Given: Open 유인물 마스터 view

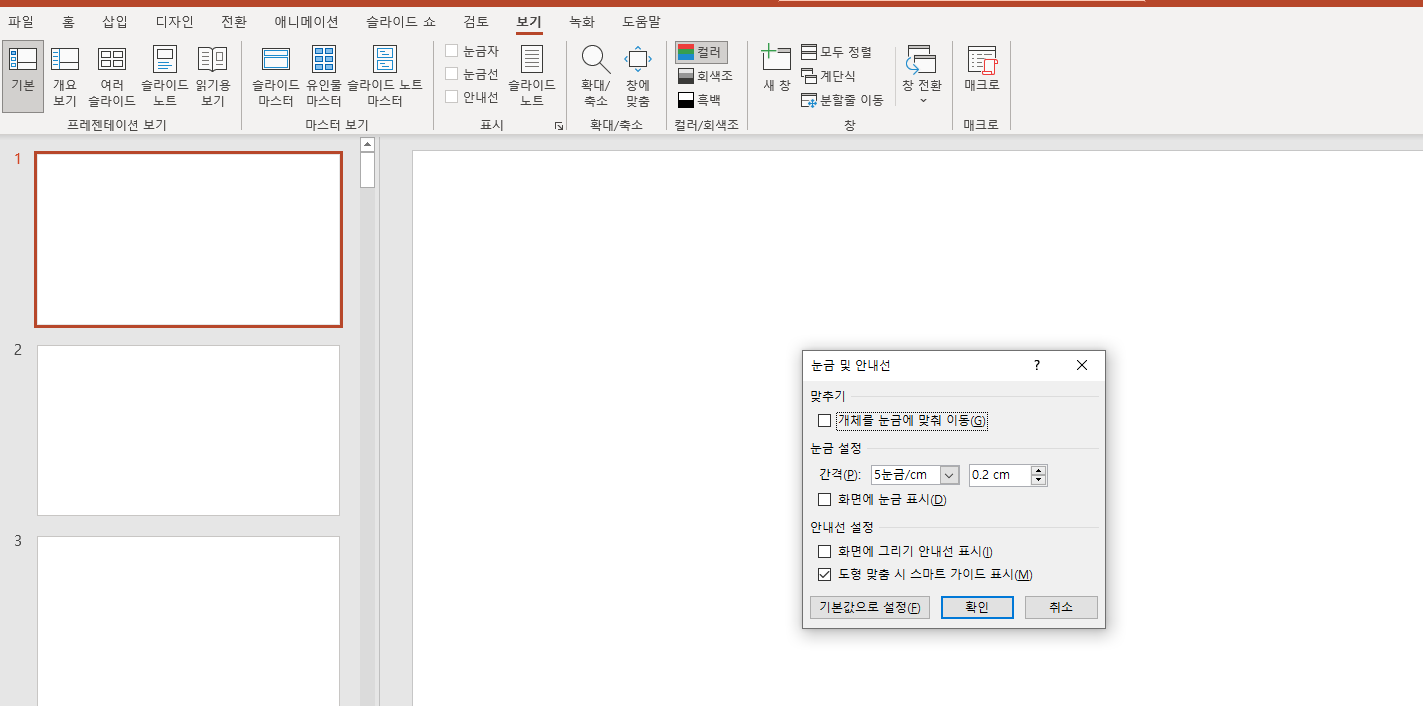Looking at the screenshot, I should [323, 72].
